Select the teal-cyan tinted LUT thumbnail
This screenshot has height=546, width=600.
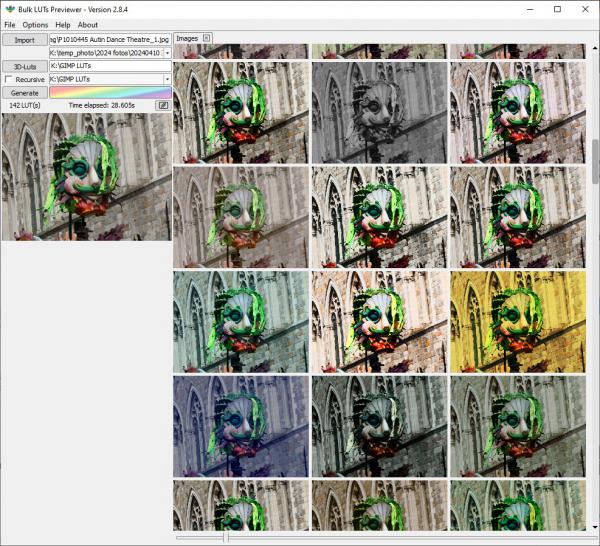(241, 322)
